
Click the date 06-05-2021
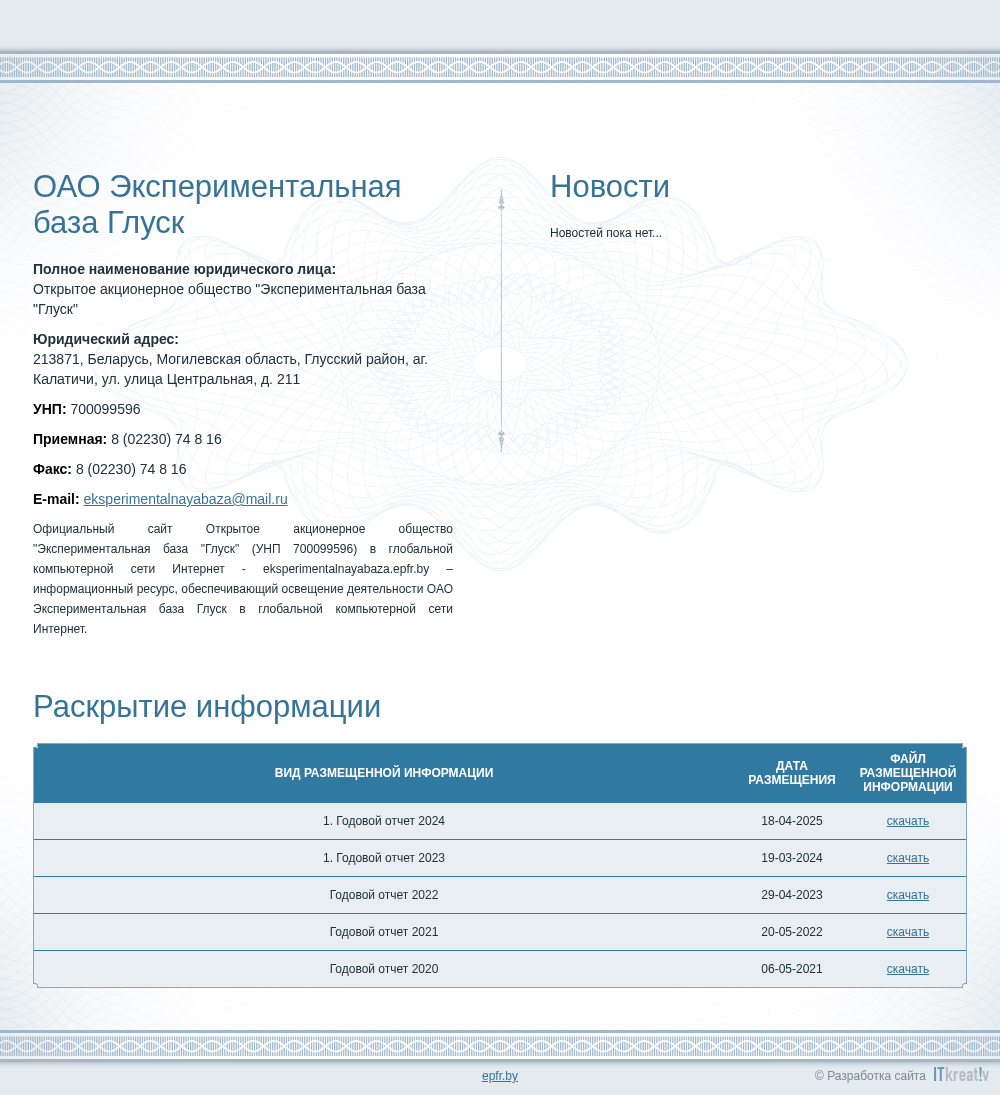point(791,969)
